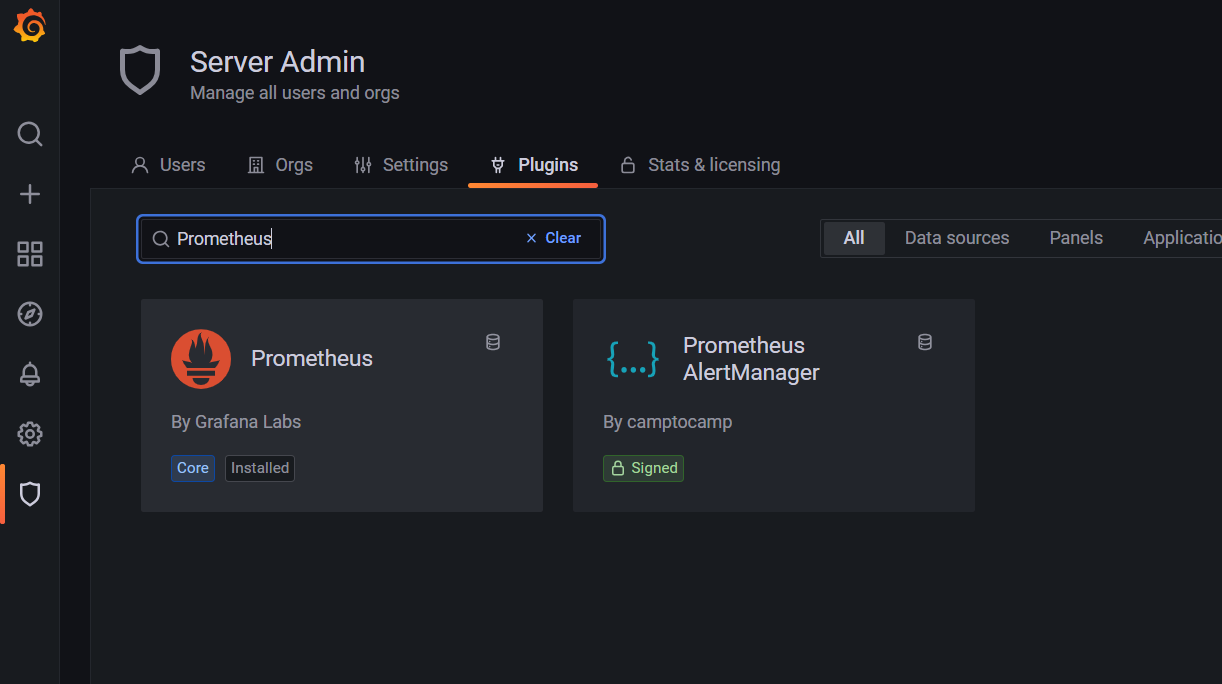This screenshot has height=684, width=1222.
Task: Filter plugins by Applications
Action: pos(1182,238)
